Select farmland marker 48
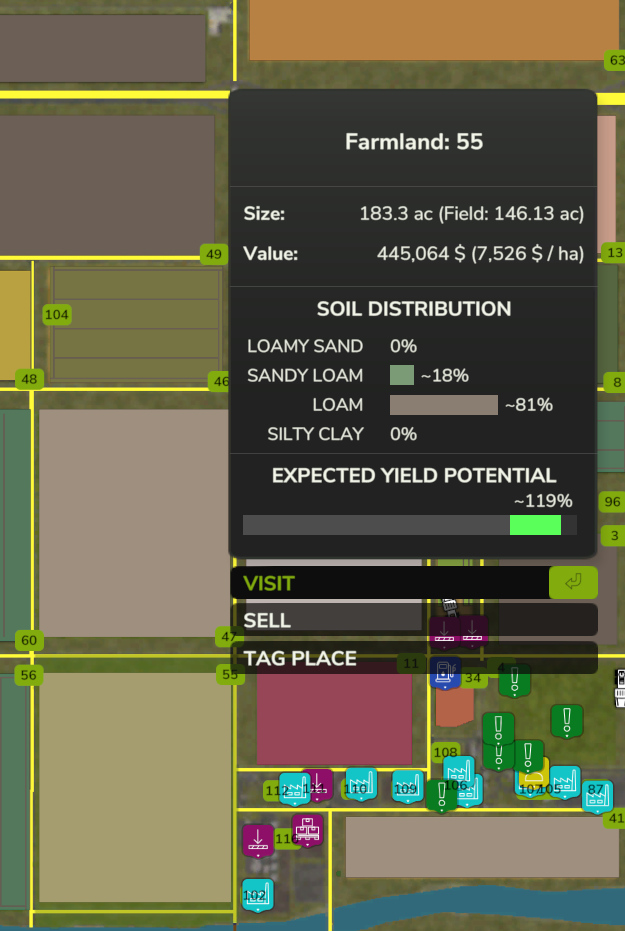This screenshot has height=931, width=625. pos(29,379)
